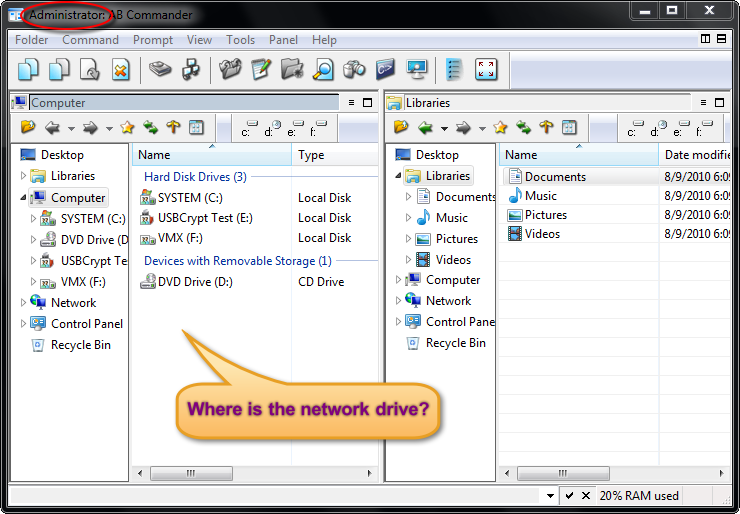Screen dimensions: 740x514
Task: Open the forward history dropdown in the left panel
Action: 109,128
